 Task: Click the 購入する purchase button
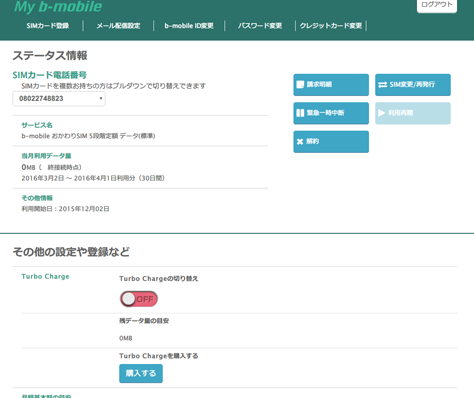(141, 373)
